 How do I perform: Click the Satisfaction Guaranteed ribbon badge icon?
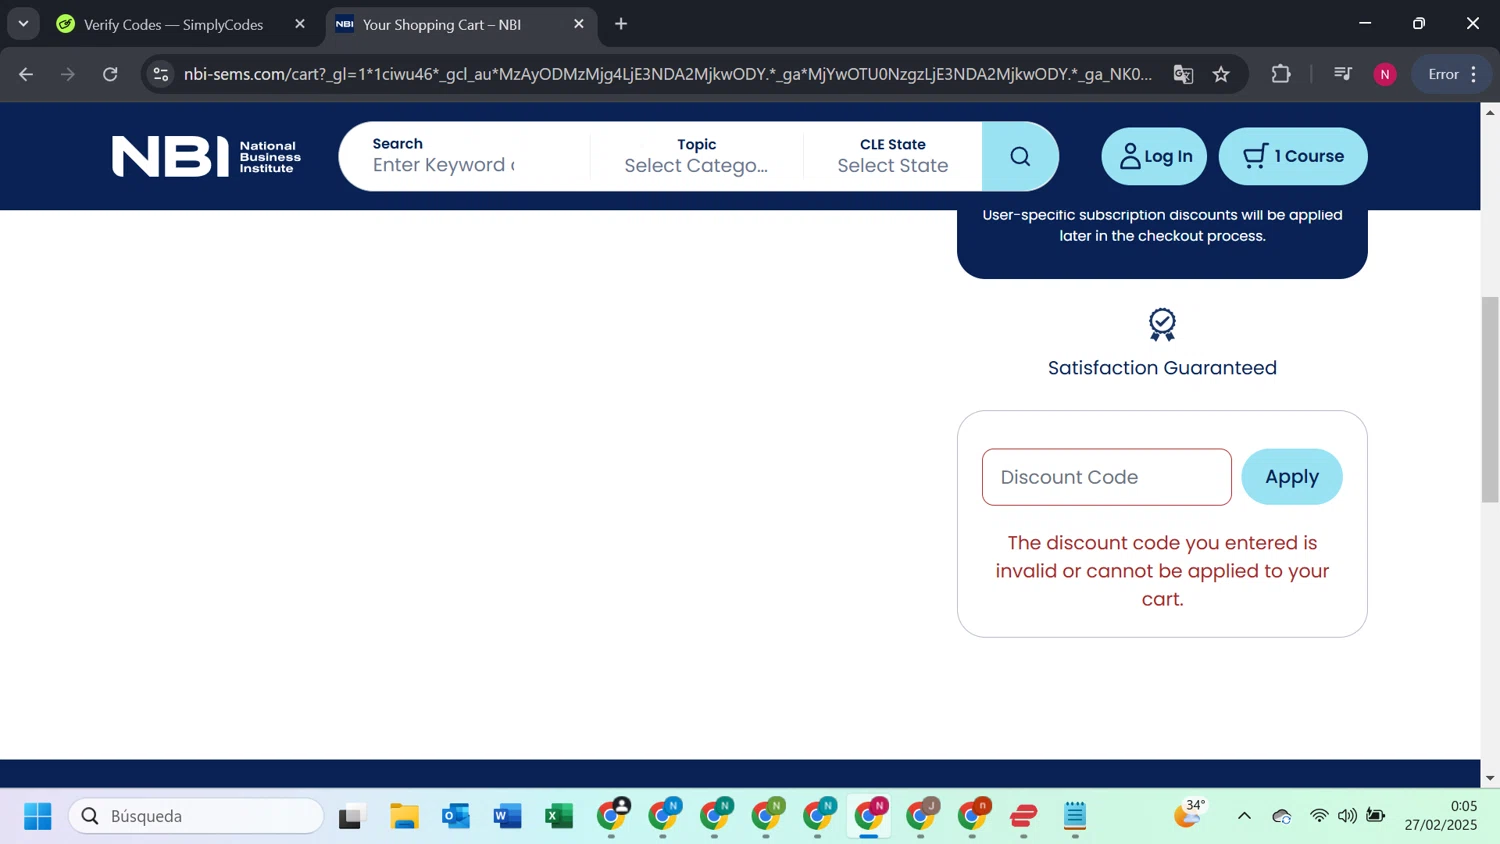1162,325
